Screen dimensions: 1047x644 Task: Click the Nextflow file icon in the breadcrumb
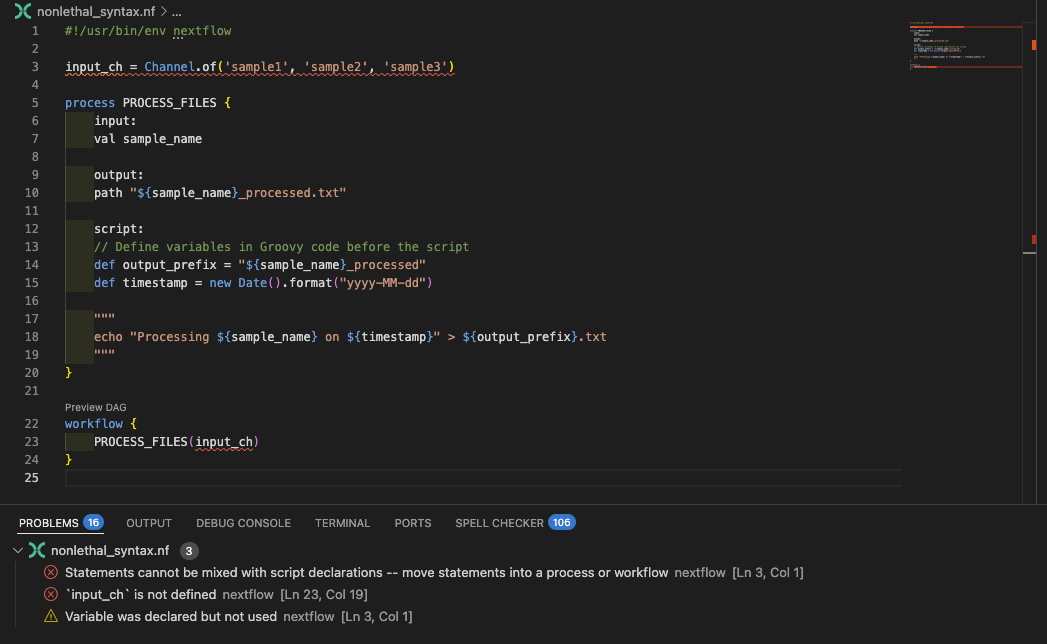(x=23, y=12)
